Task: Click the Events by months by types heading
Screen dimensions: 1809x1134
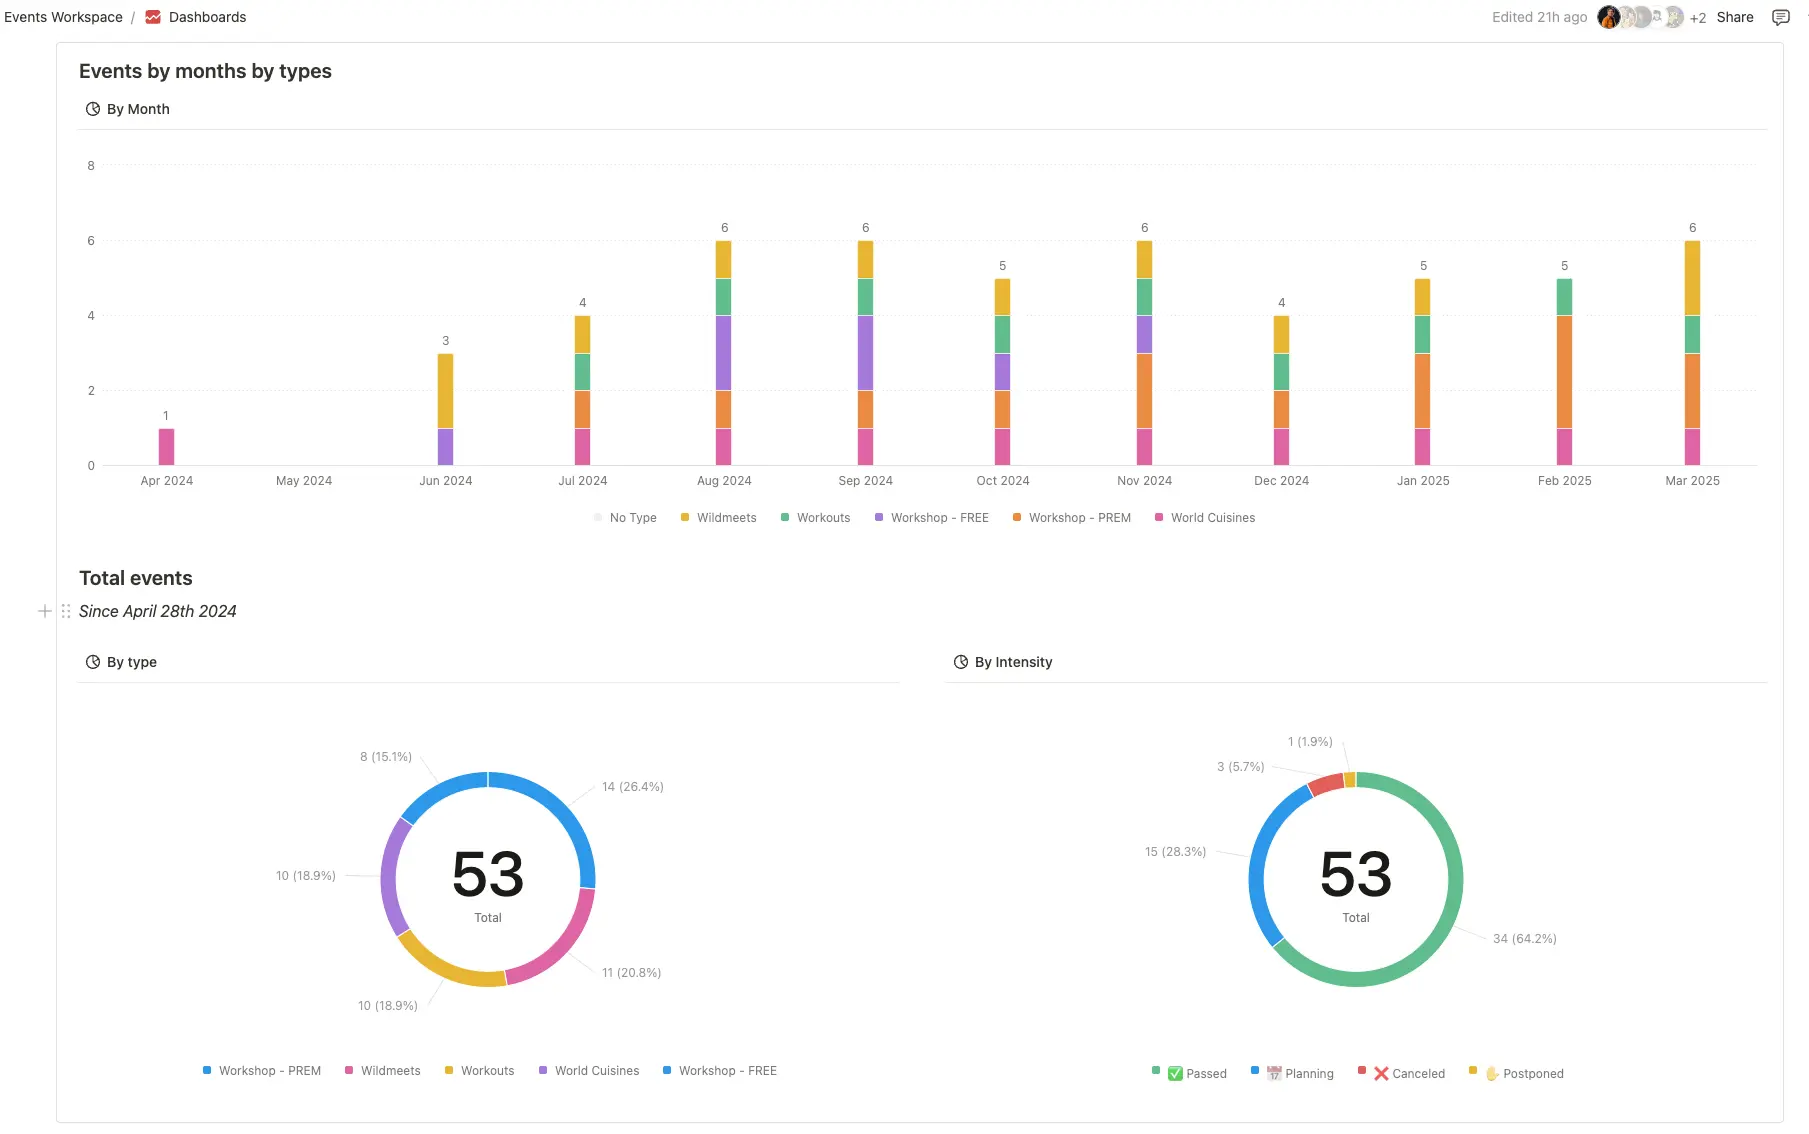Action: pos(205,71)
